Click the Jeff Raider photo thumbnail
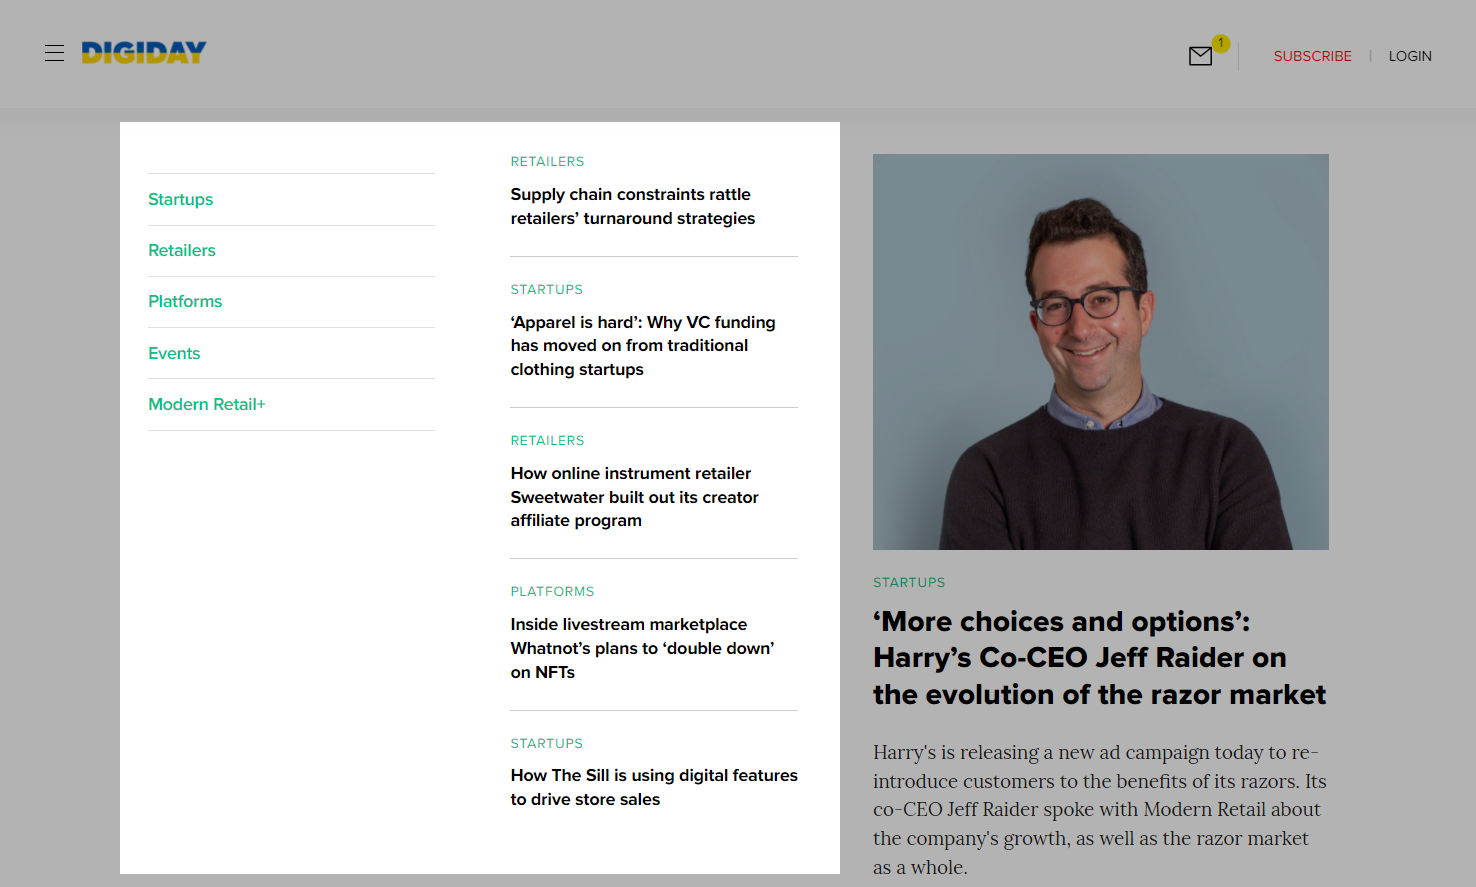This screenshot has height=887, width=1476. point(1101,352)
